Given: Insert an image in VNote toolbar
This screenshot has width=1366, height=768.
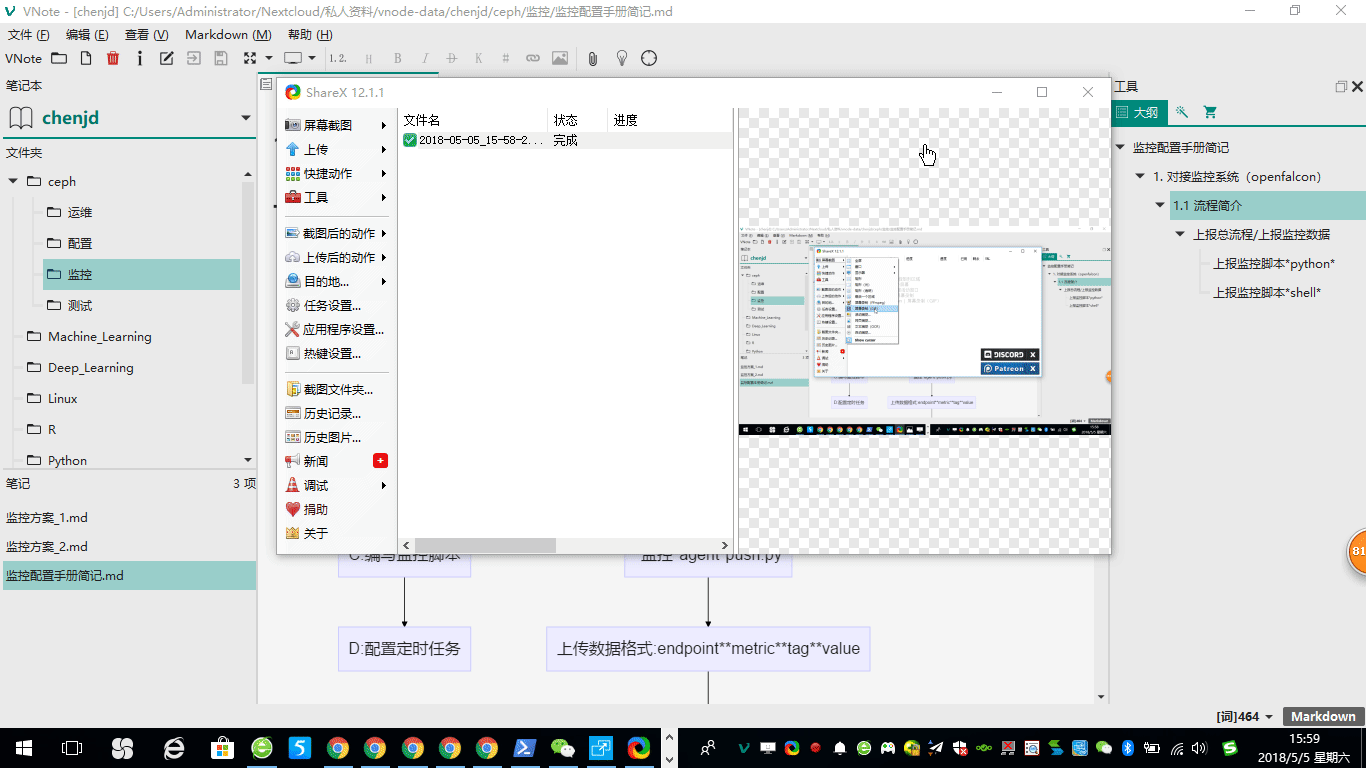Looking at the screenshot, I should coord(560,58).
